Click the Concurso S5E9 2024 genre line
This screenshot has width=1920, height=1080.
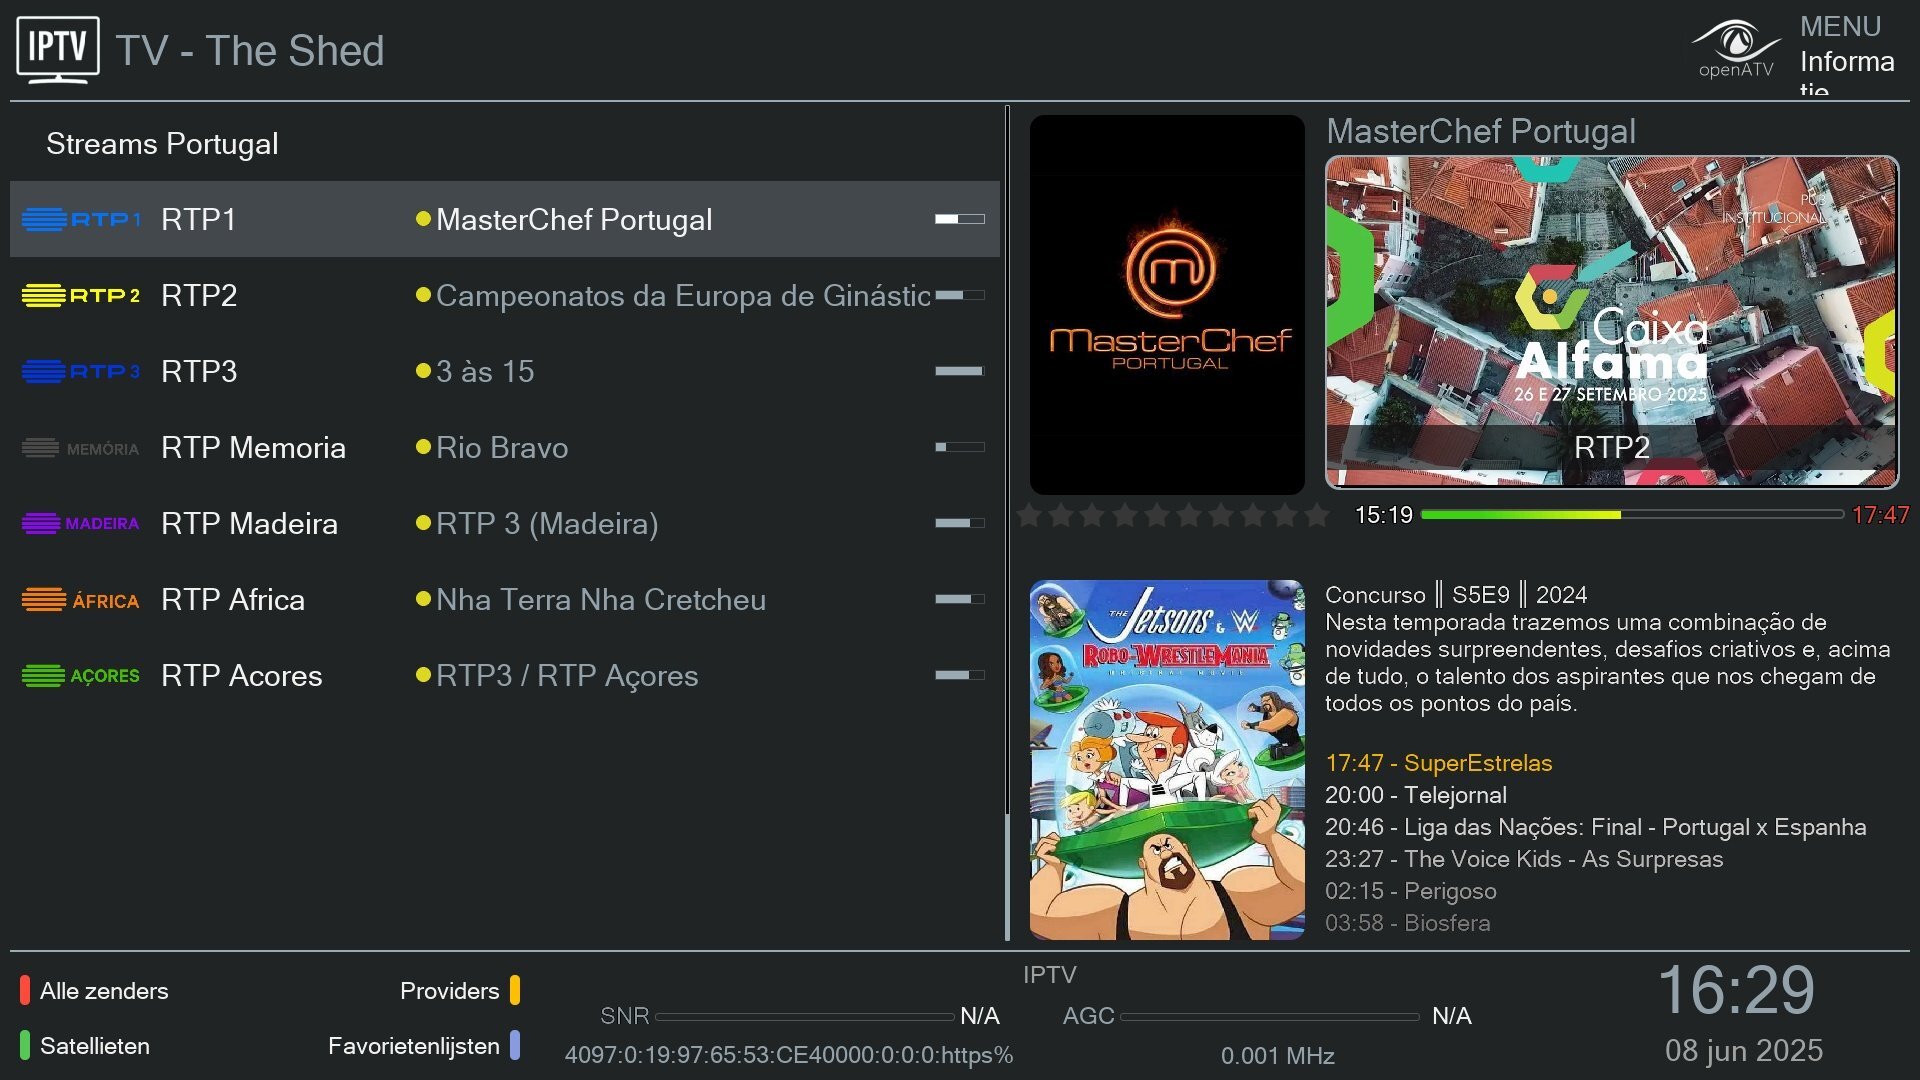coord(1456,595)
